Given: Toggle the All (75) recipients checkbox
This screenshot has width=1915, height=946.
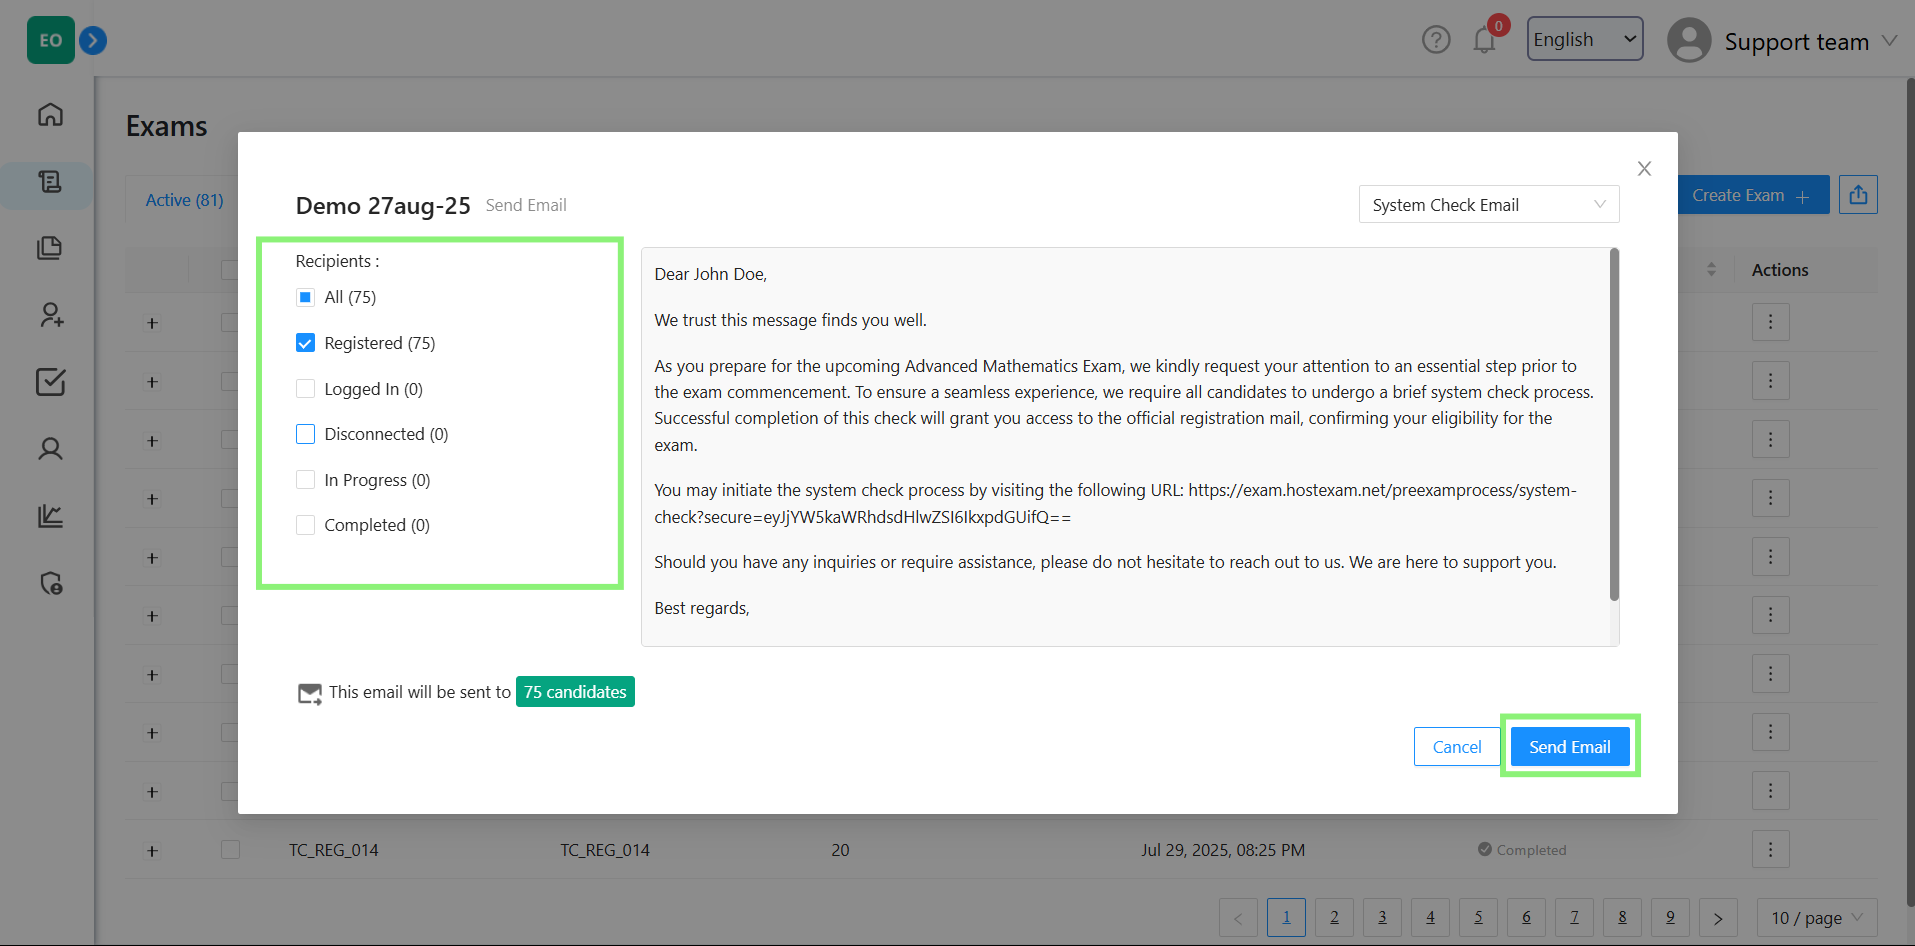Looking at the screenshot, I should [x=306, y=297].
